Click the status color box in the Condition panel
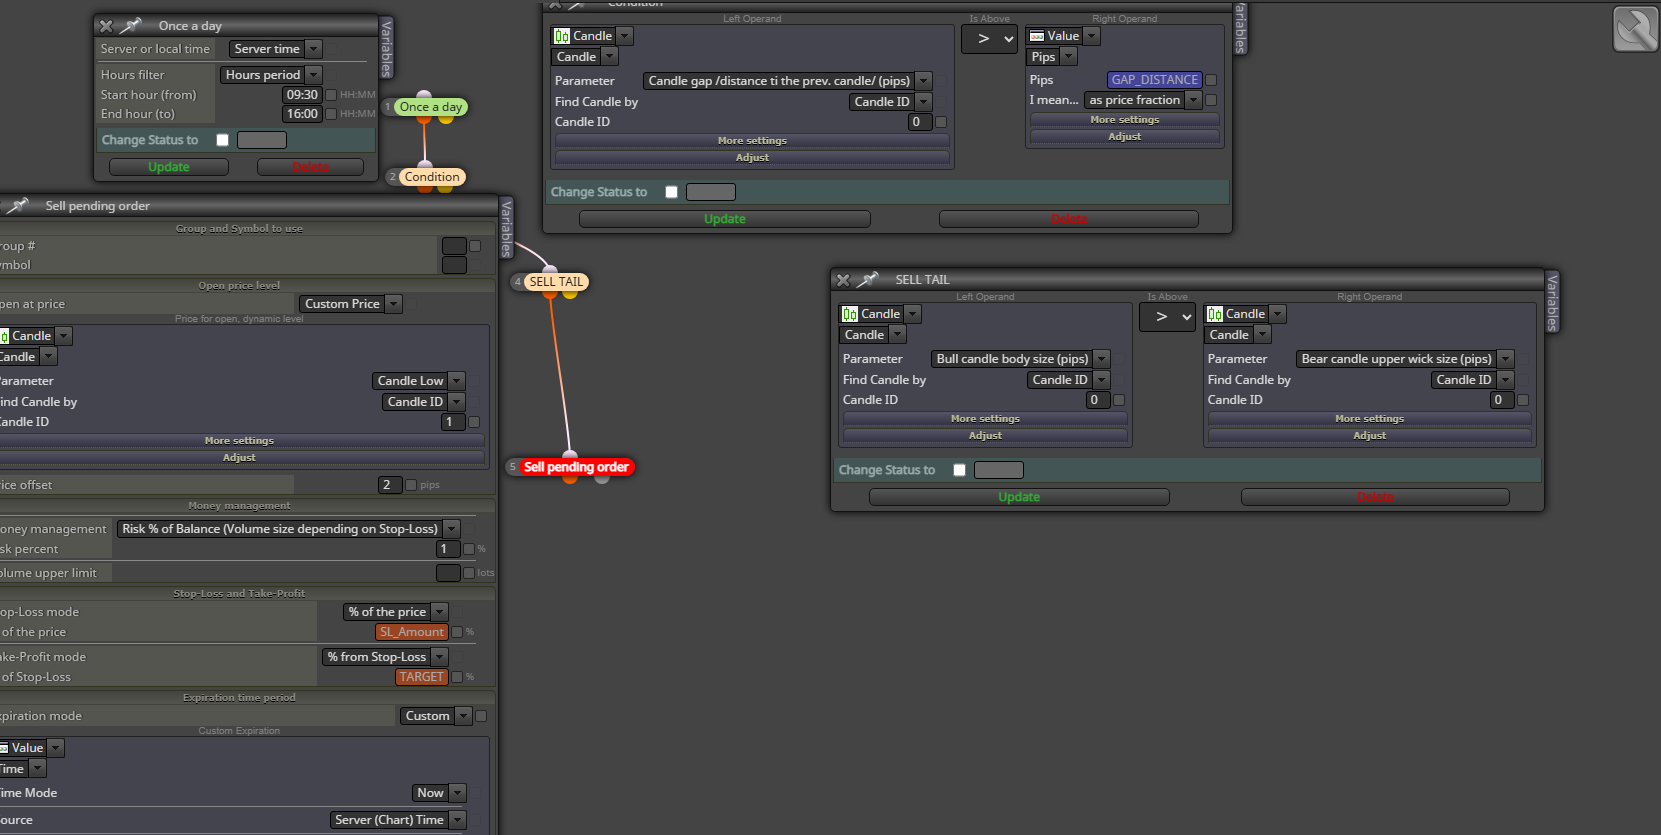1661x835 pixels. pyautogui.click(x=711, y=192)
